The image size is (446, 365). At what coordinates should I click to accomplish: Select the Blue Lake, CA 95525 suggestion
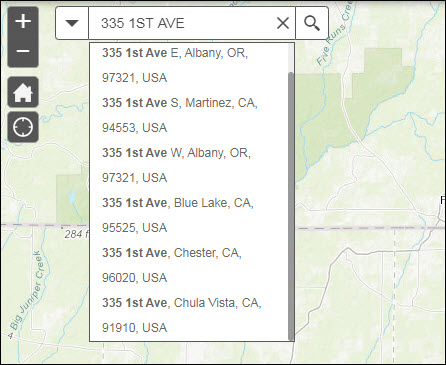pyautogui.click(x=189, y=215)
